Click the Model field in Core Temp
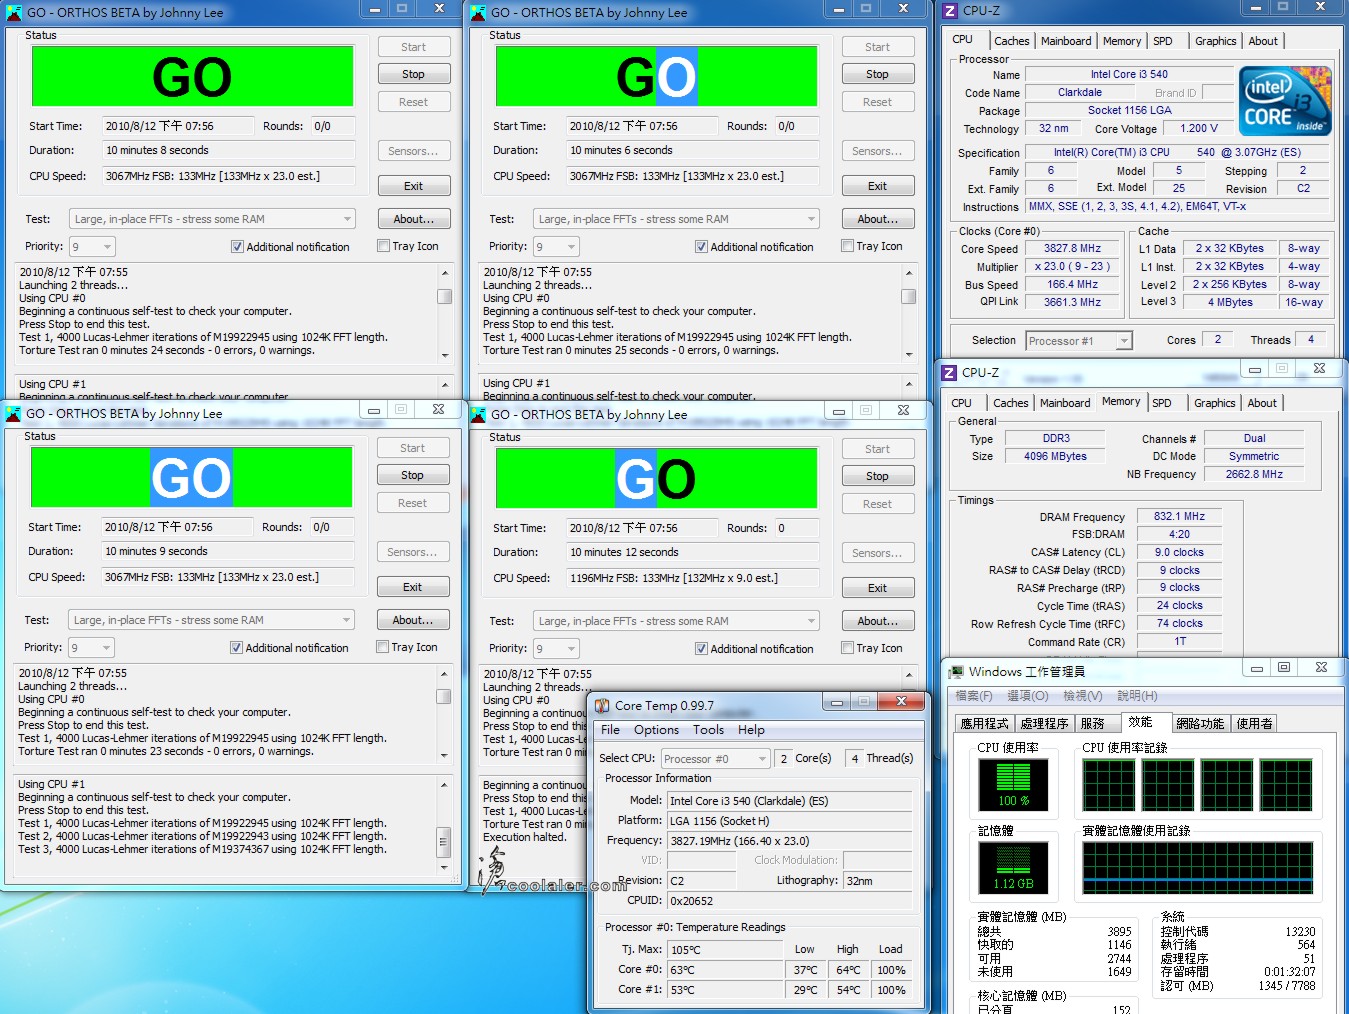This screenshot has height=1014, width=1349. 790,801
